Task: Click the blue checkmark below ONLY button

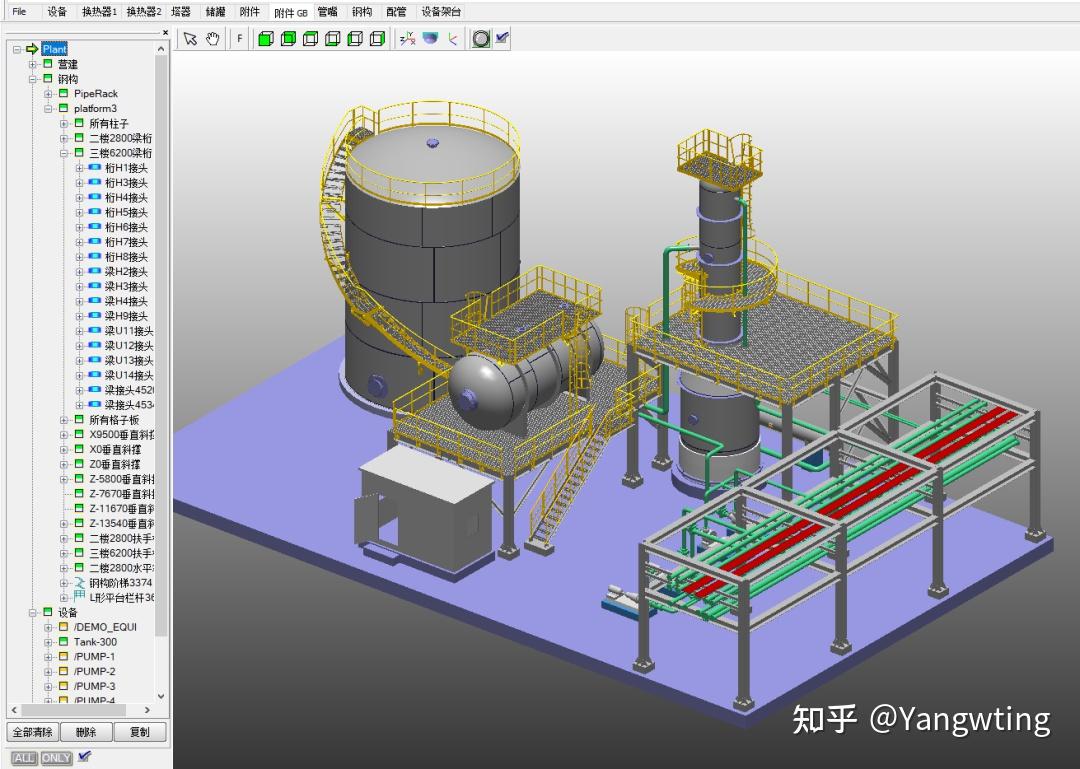Action: point(85,757)
